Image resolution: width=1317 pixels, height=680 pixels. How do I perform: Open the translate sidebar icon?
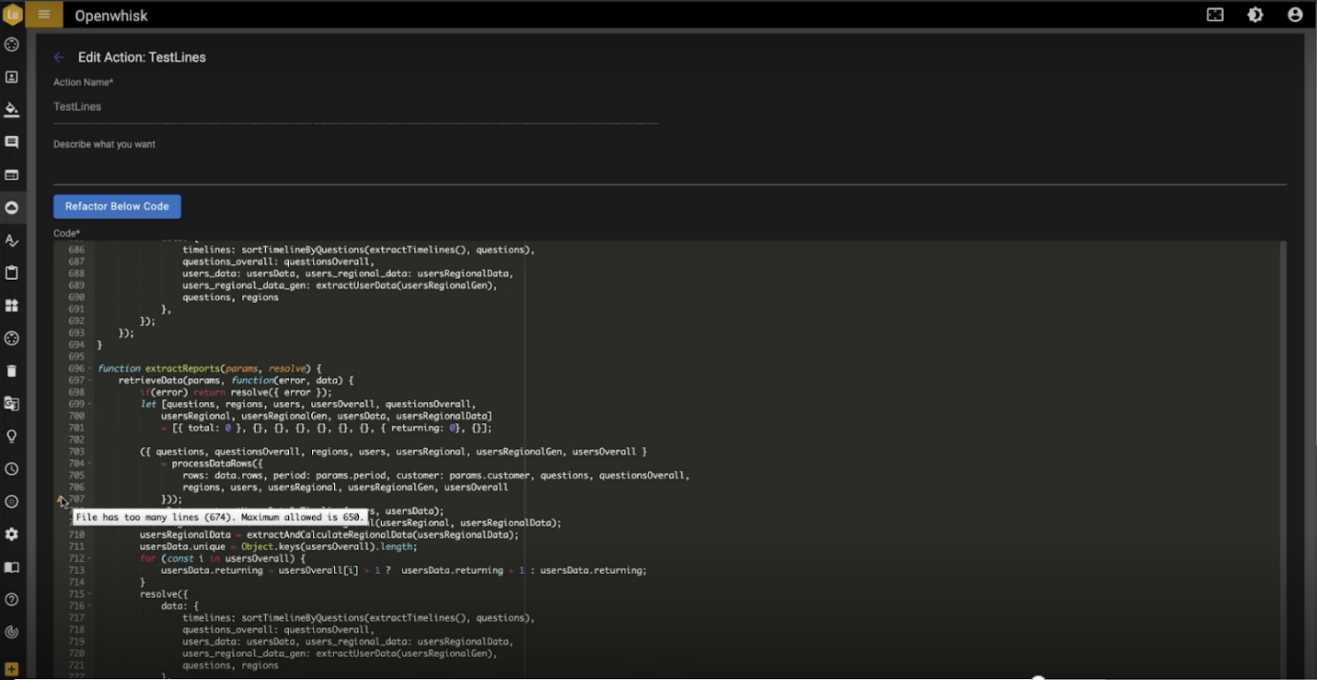click(12, 404)
